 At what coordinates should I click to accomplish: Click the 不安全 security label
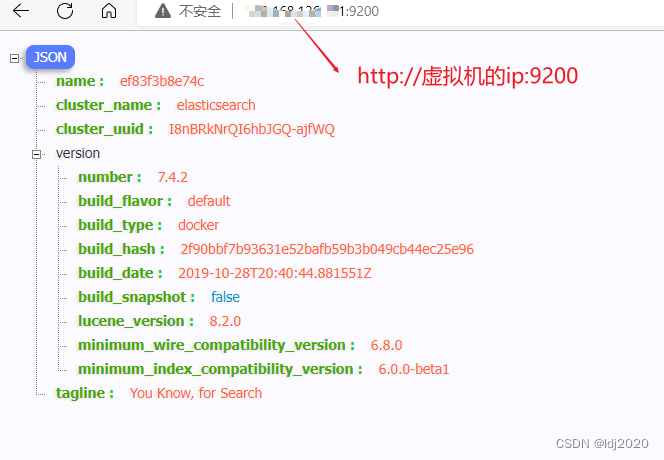coord(199,11)
